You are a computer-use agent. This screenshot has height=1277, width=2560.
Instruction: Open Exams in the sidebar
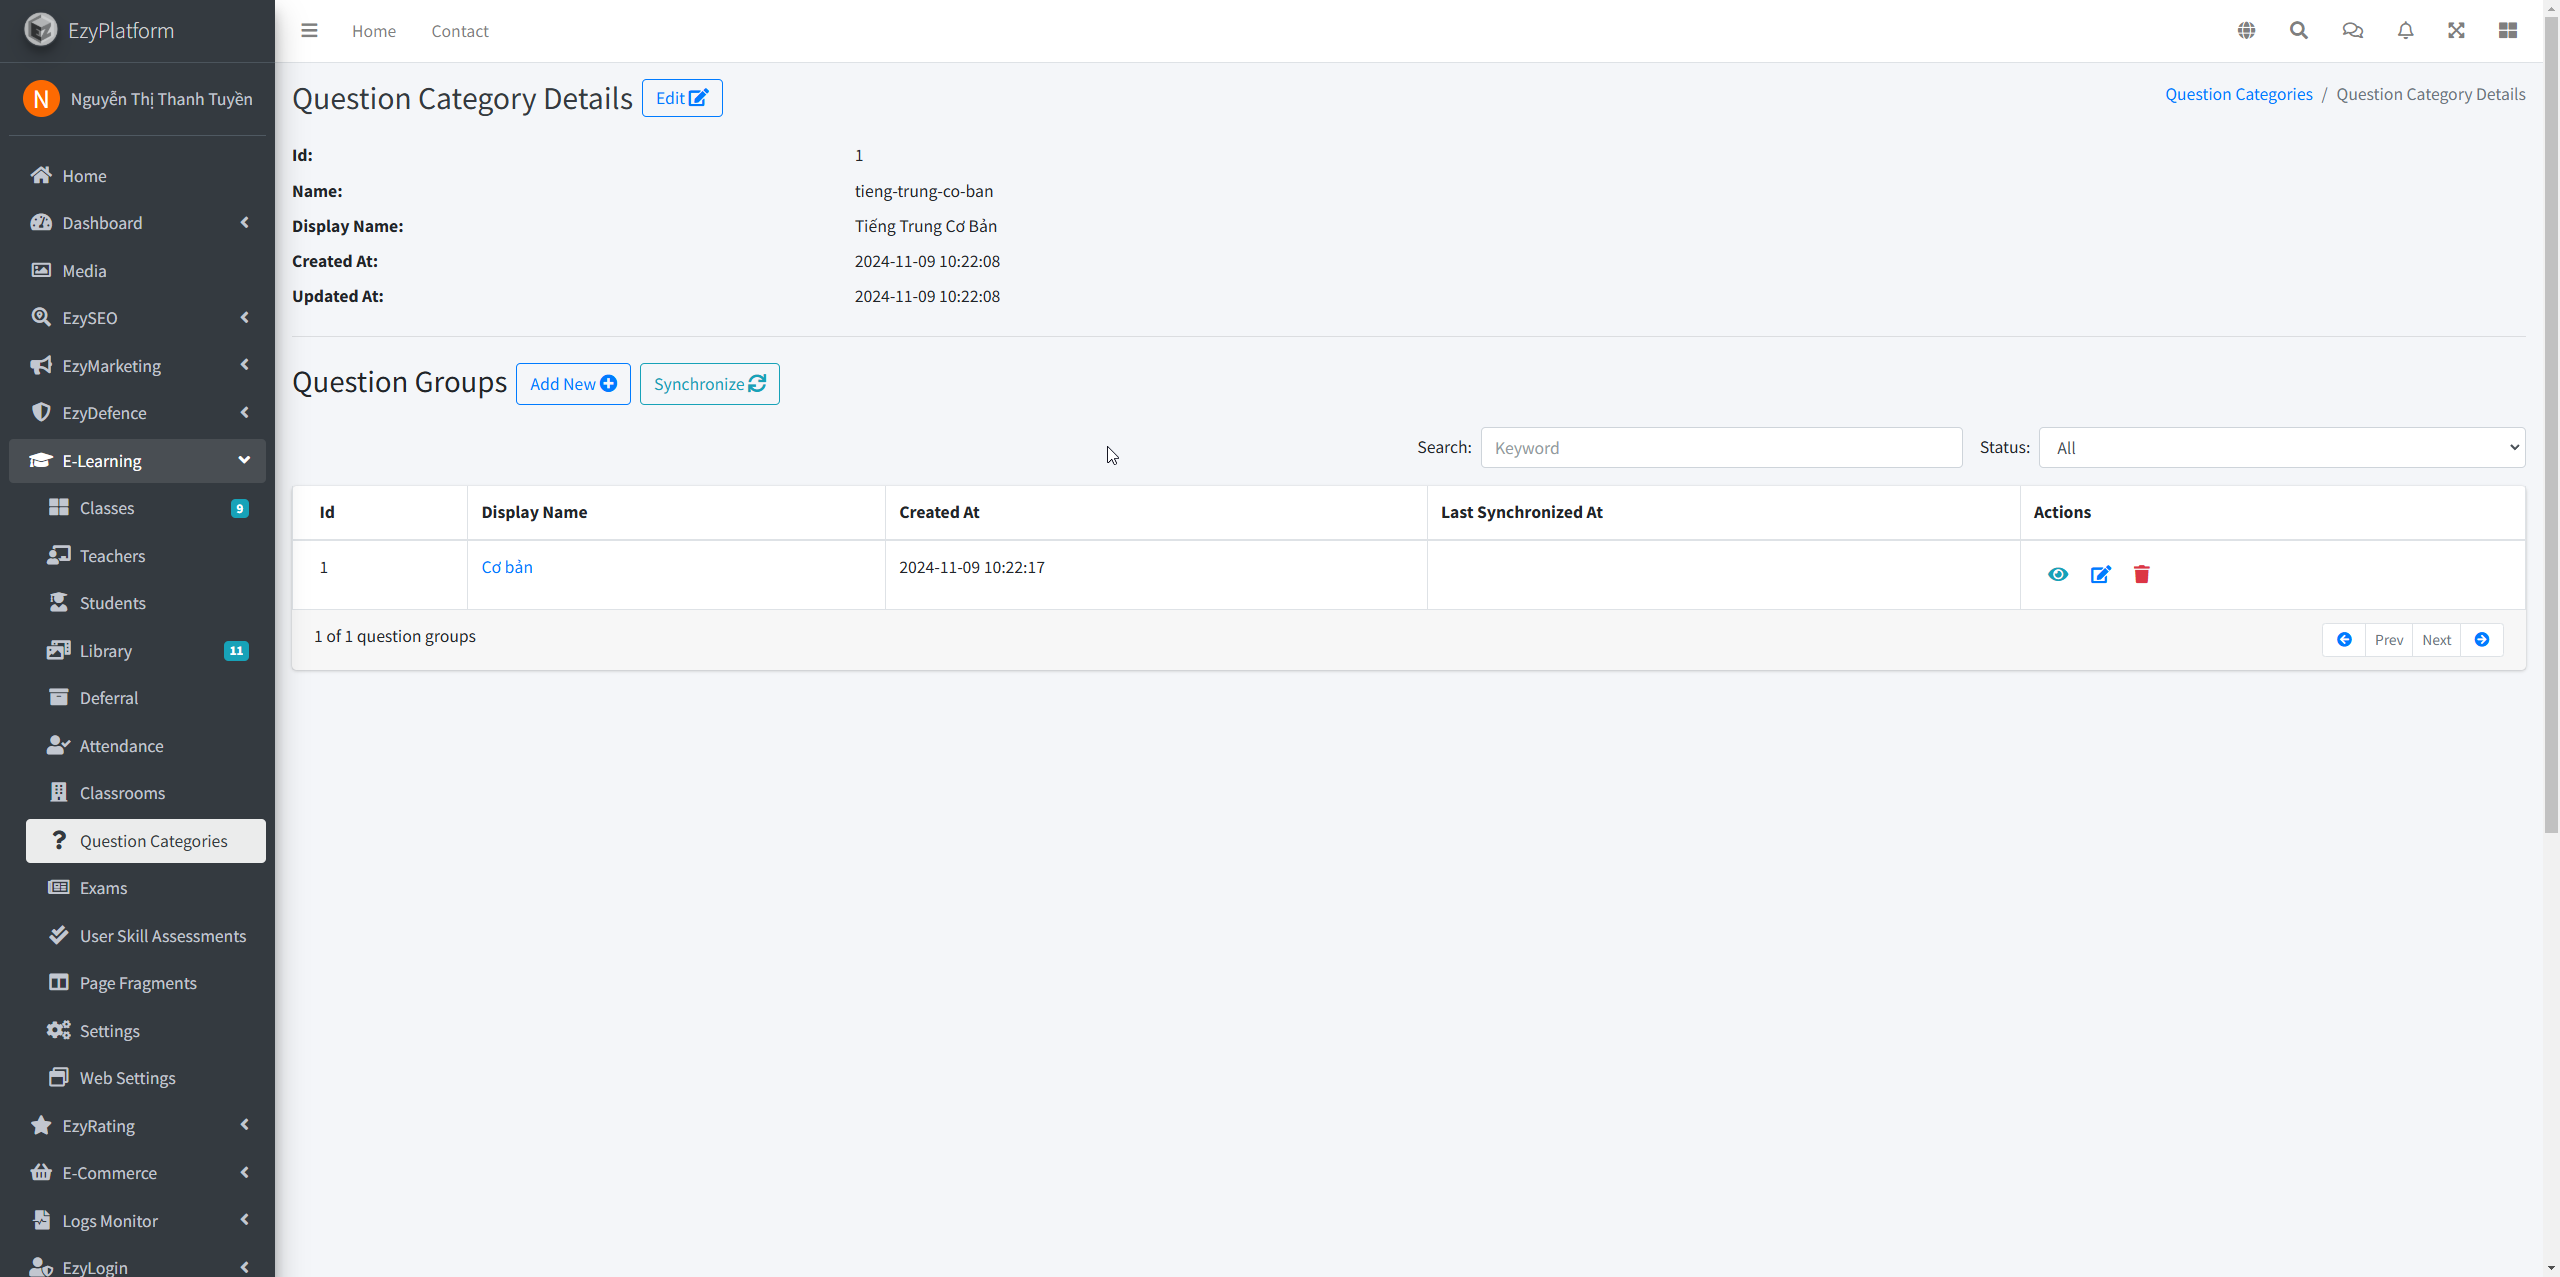click(103, 888)
